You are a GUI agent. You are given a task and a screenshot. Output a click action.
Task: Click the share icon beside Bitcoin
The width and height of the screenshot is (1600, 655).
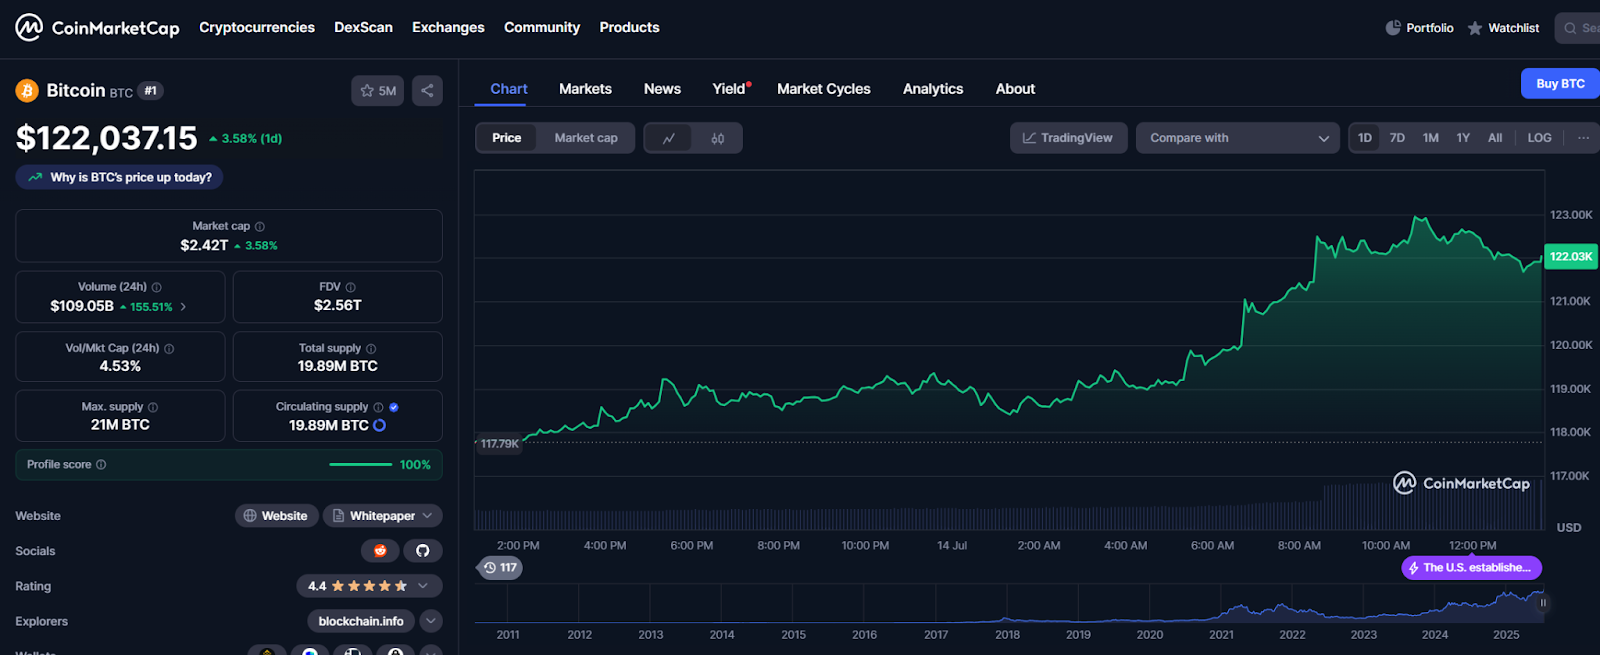(x=427, y=91)
